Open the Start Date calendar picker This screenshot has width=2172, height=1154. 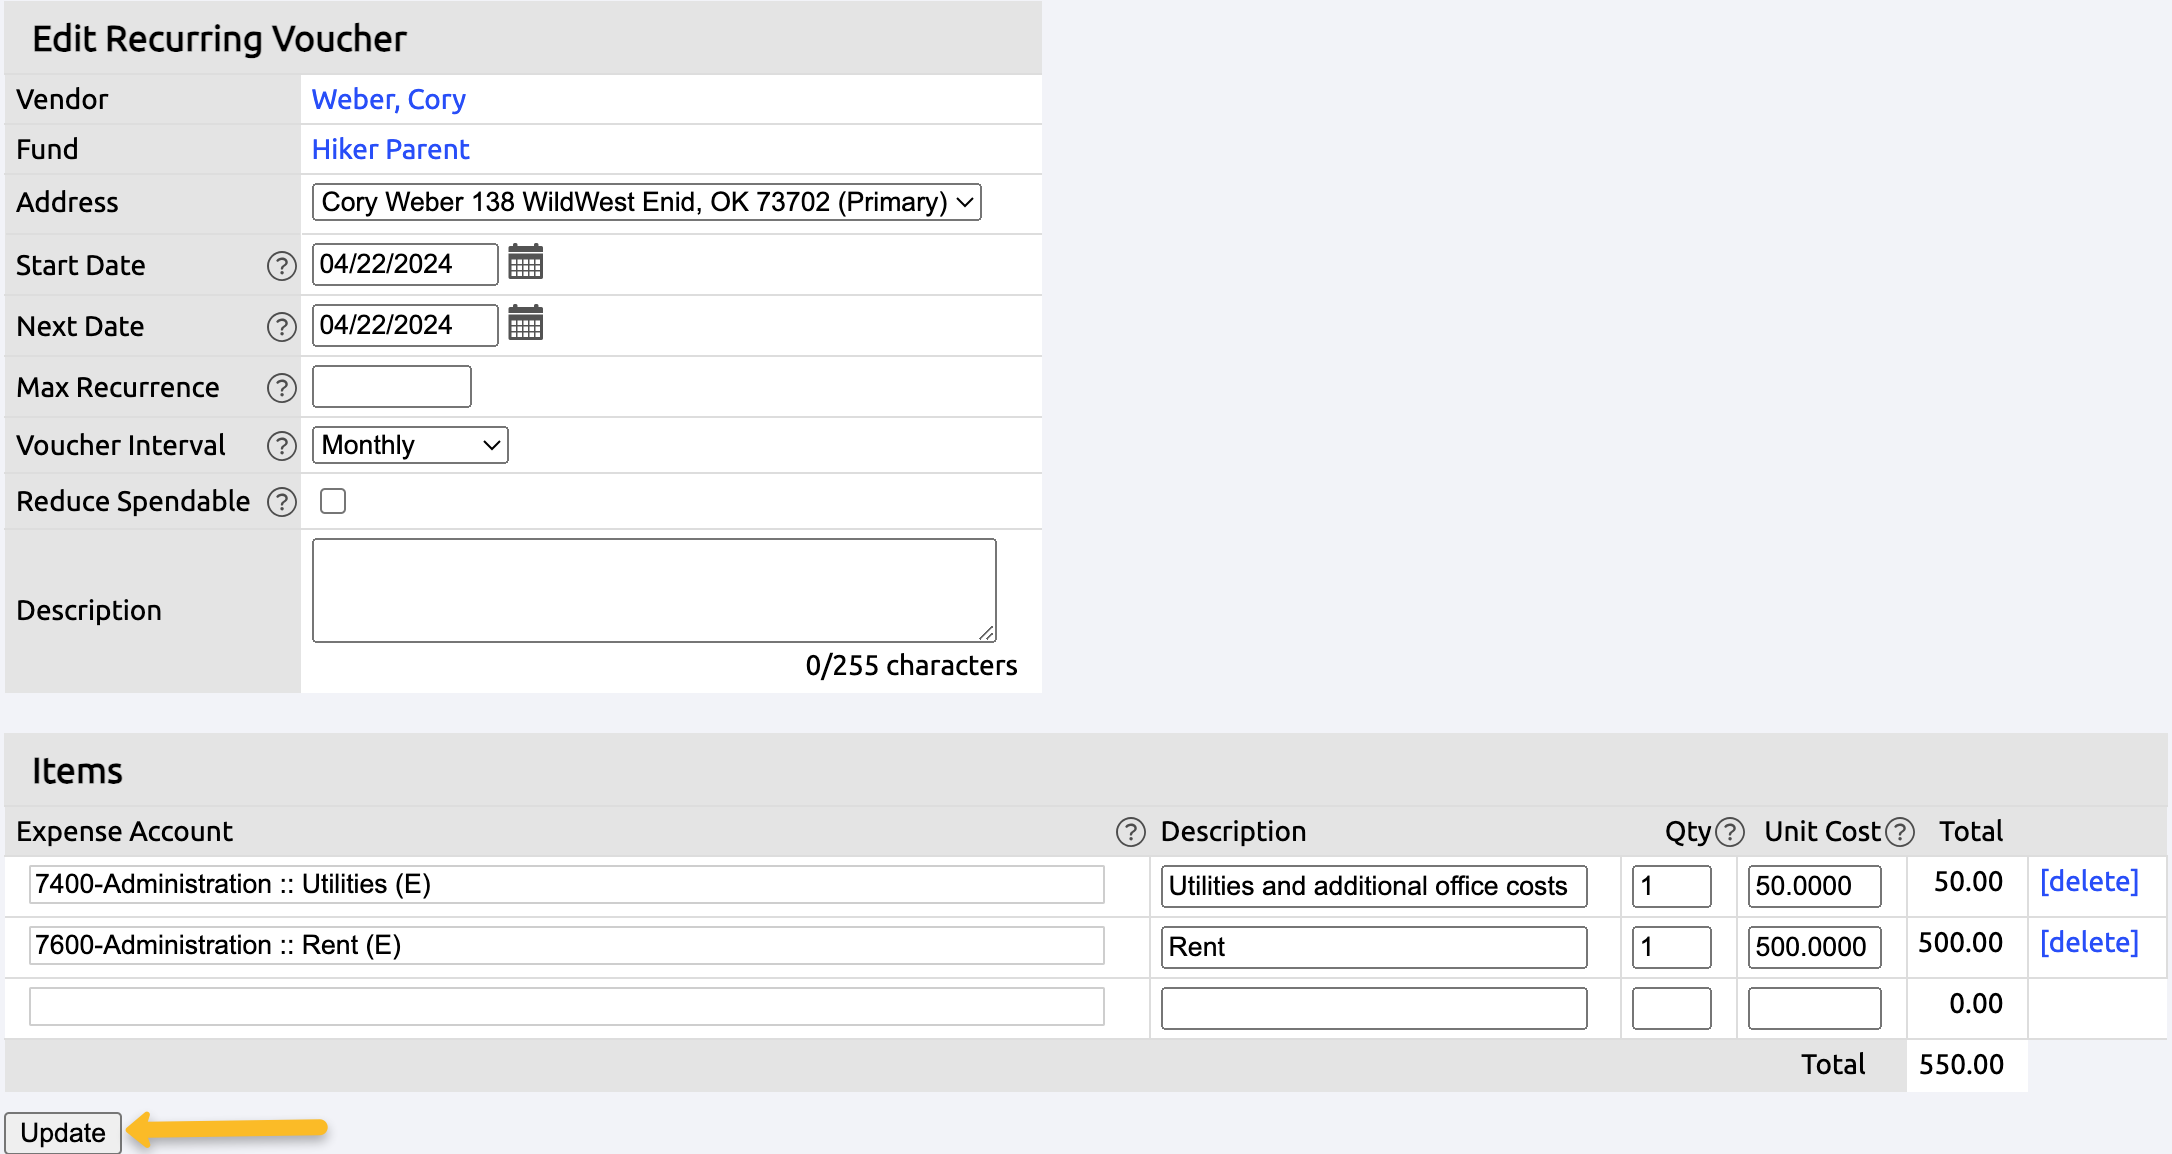(525, 263)
